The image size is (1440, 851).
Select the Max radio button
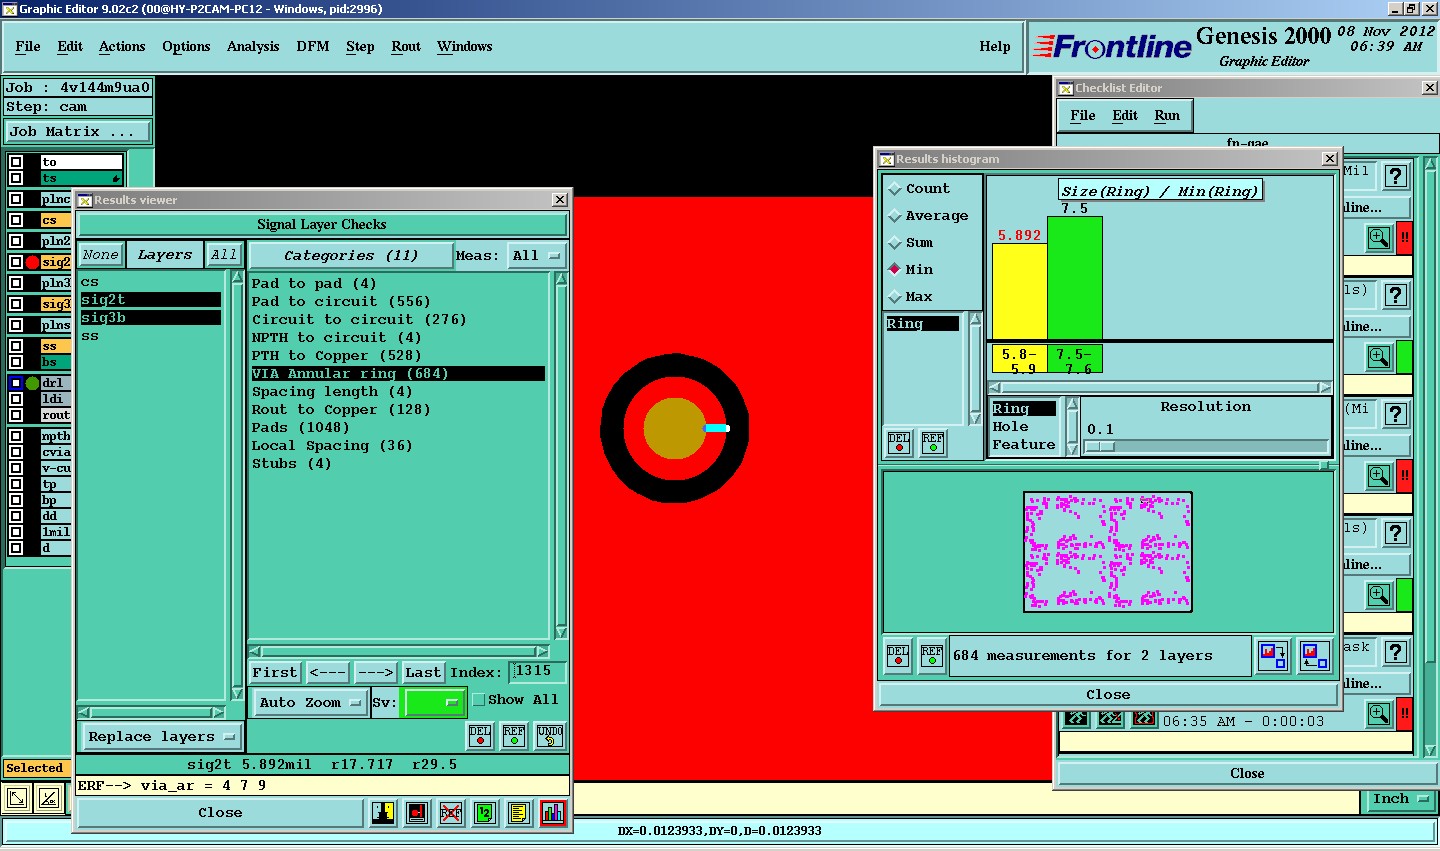[x=895, y=297]
